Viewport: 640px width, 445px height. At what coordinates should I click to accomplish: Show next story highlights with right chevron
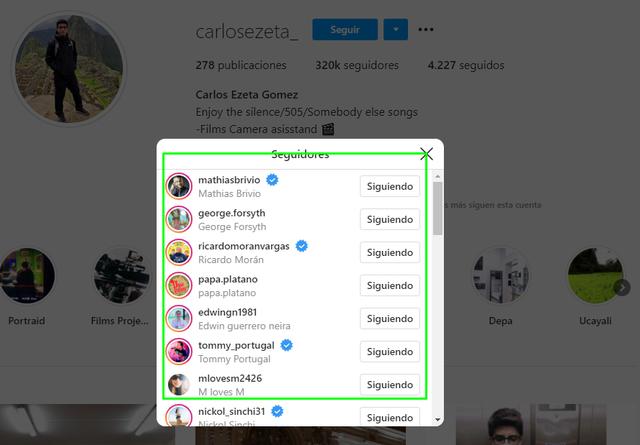point(622,288)
